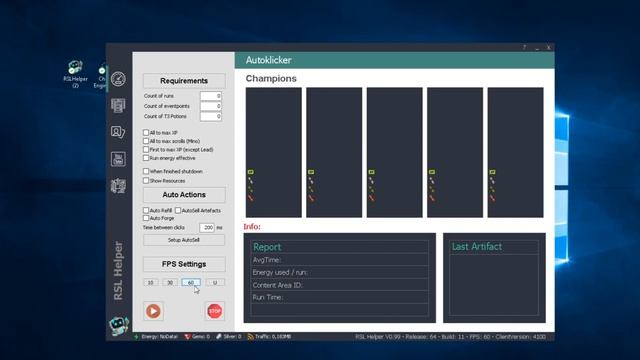Image resolution: width=640 pixels, height=360 pixels.
Task: Open the RSLHelper (2) desktop shortcut
Action: pyautogui.click(x=76, y=74)
